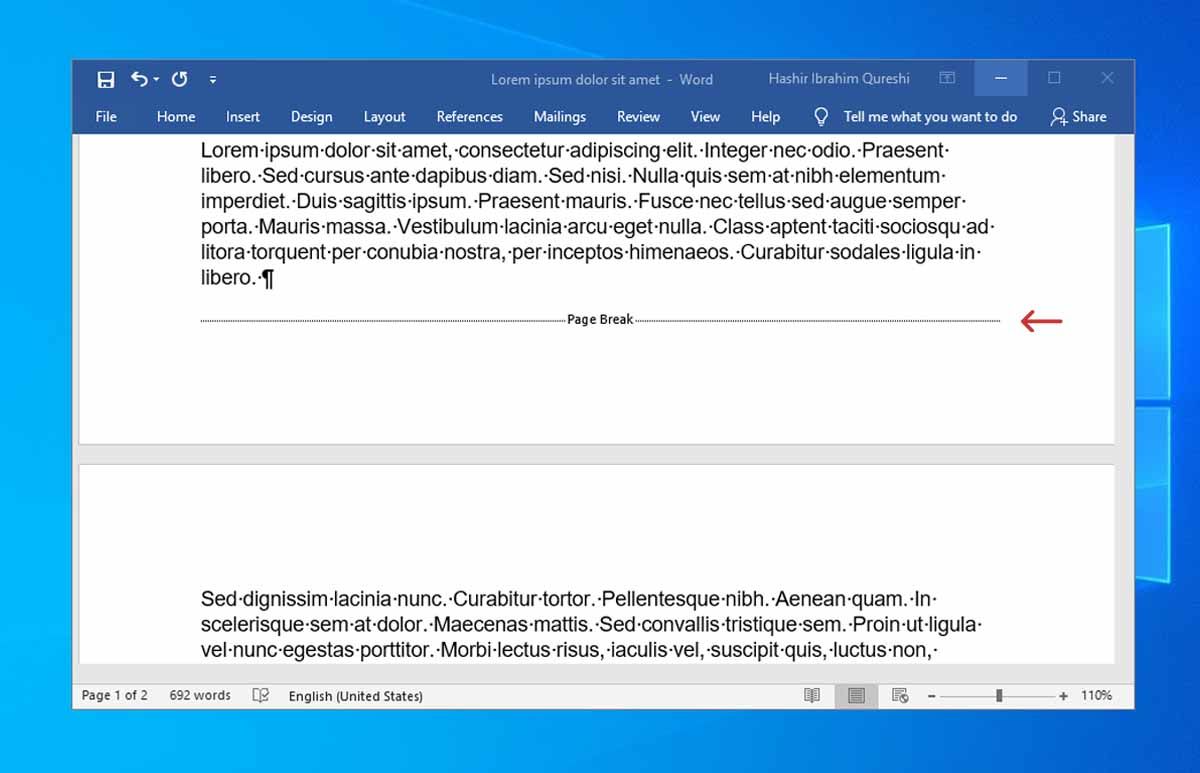The height and width of the screenshot is (773, 1200).
Task: Open the Design ribbon tab
Action: coord(311,117)
